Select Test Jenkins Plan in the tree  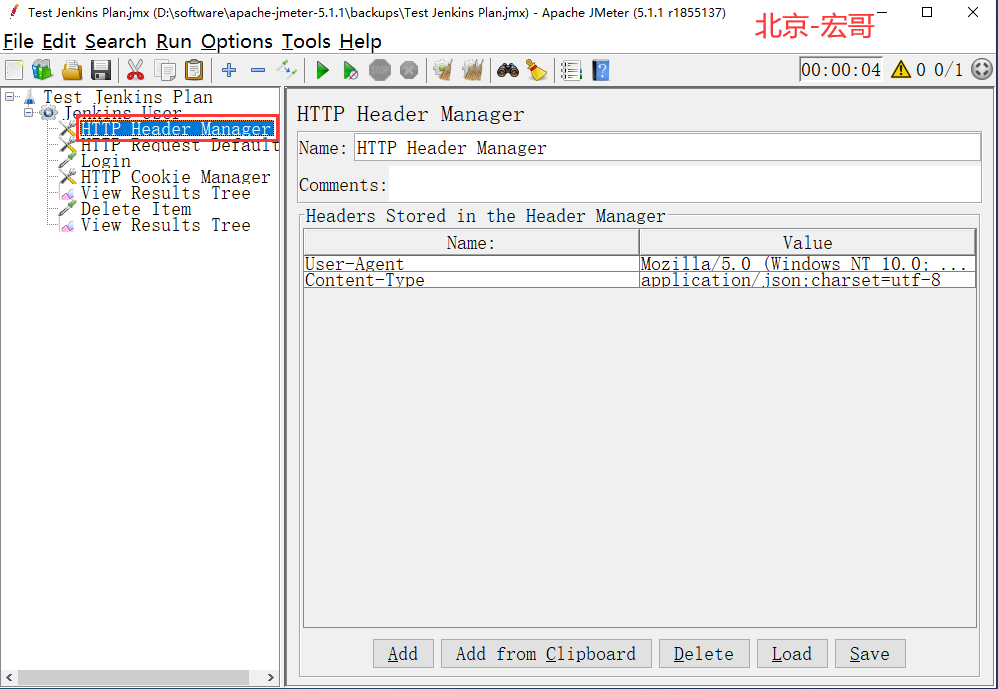click(128, 97)
